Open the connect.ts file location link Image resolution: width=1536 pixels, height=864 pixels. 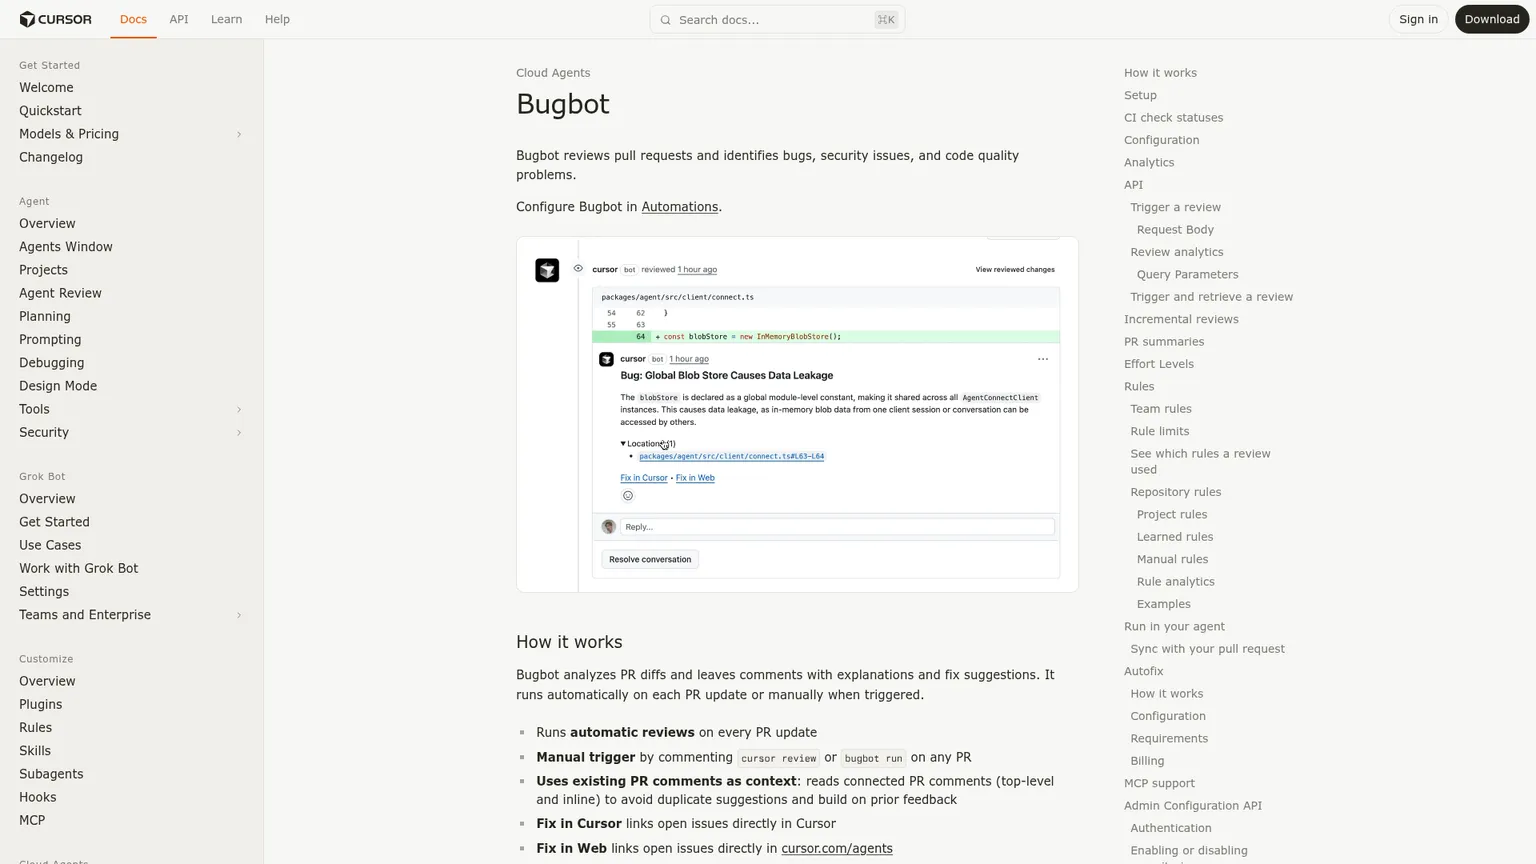[732, 456]
